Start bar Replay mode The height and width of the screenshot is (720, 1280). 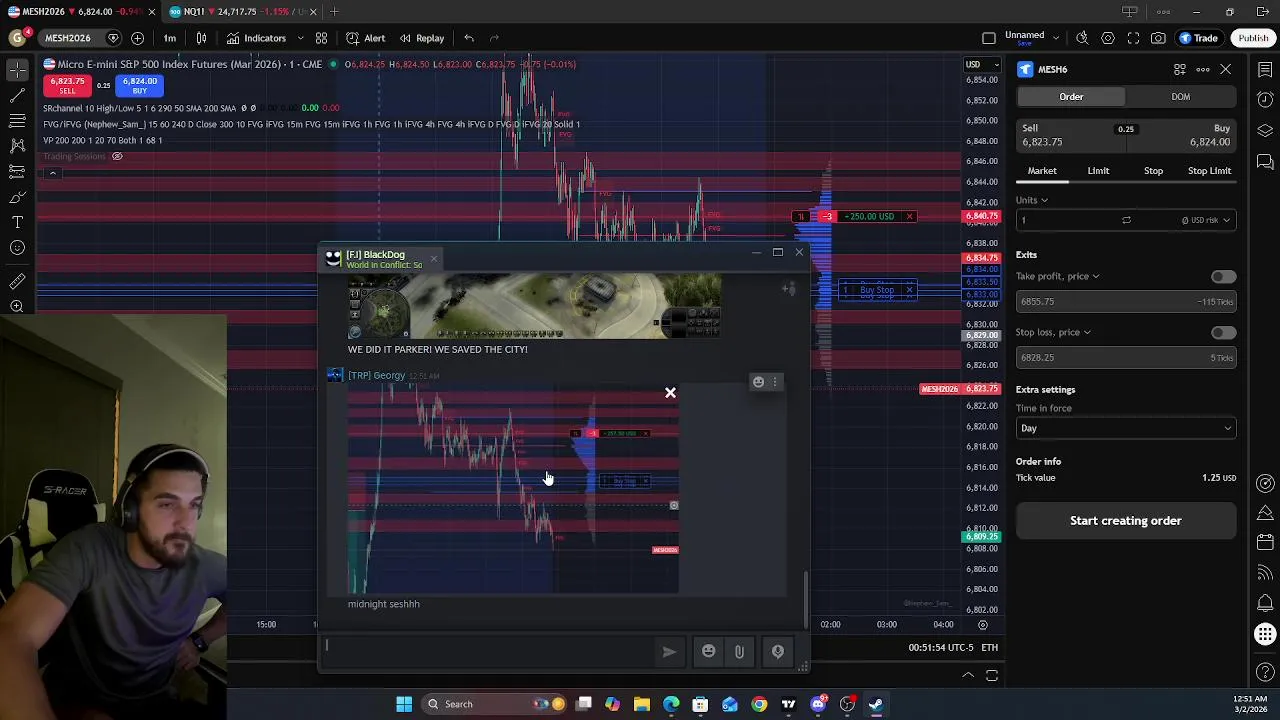coord(421,38)
